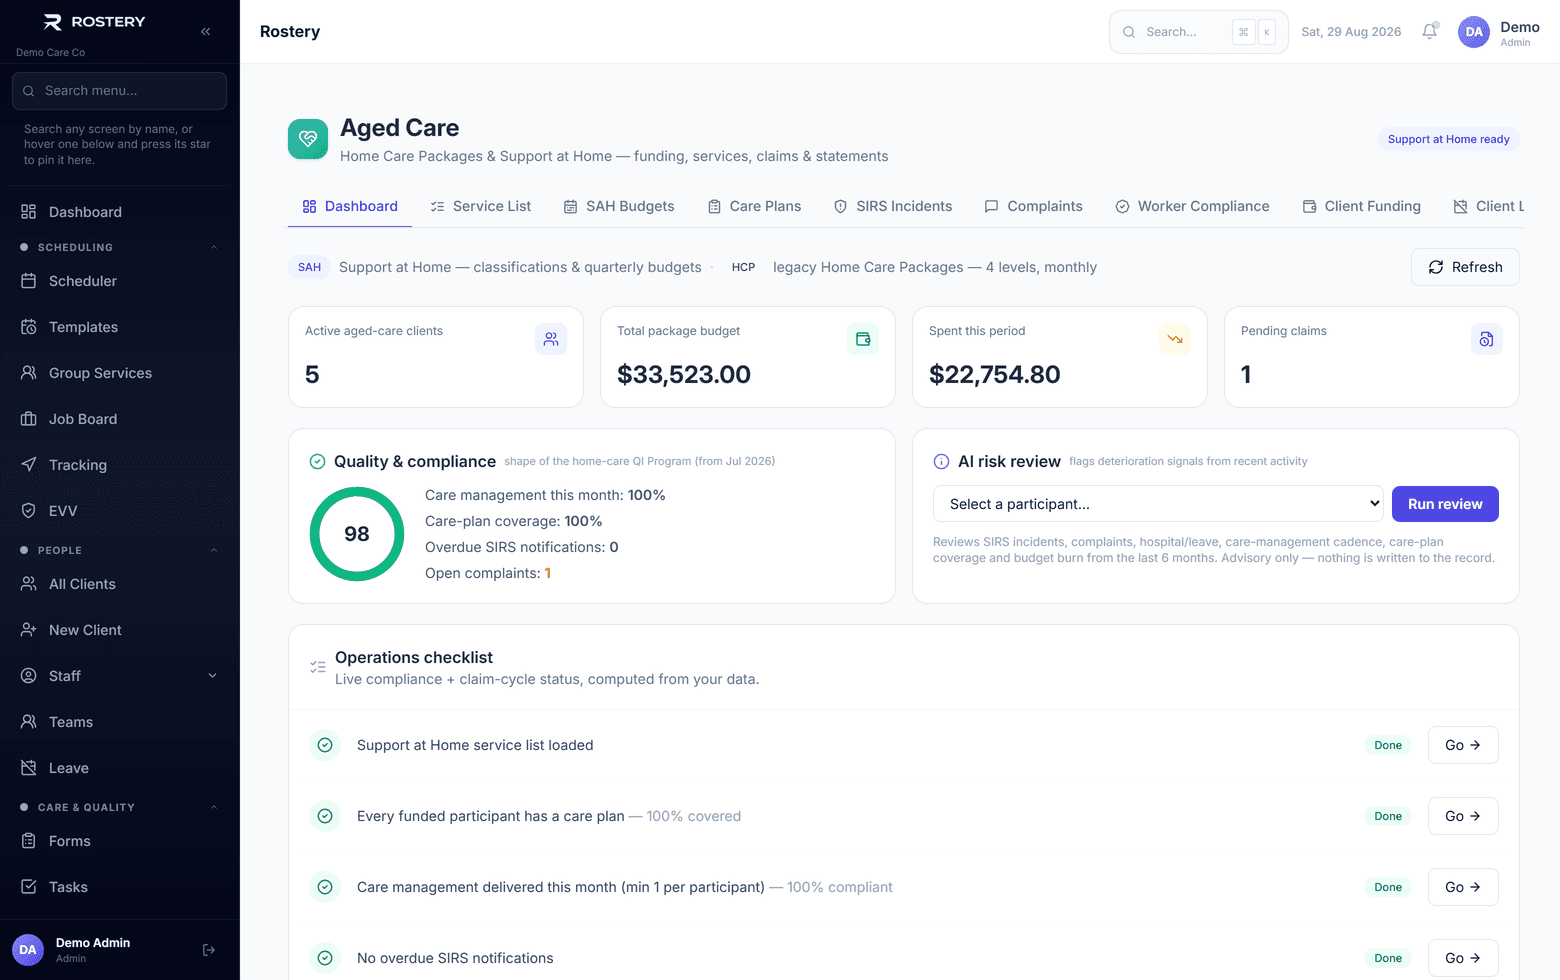
Task: Click the Search menu input field
Action: coord(120,91)
